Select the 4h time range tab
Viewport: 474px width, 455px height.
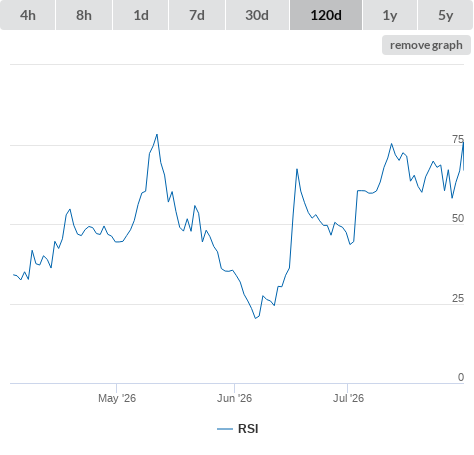28,15
